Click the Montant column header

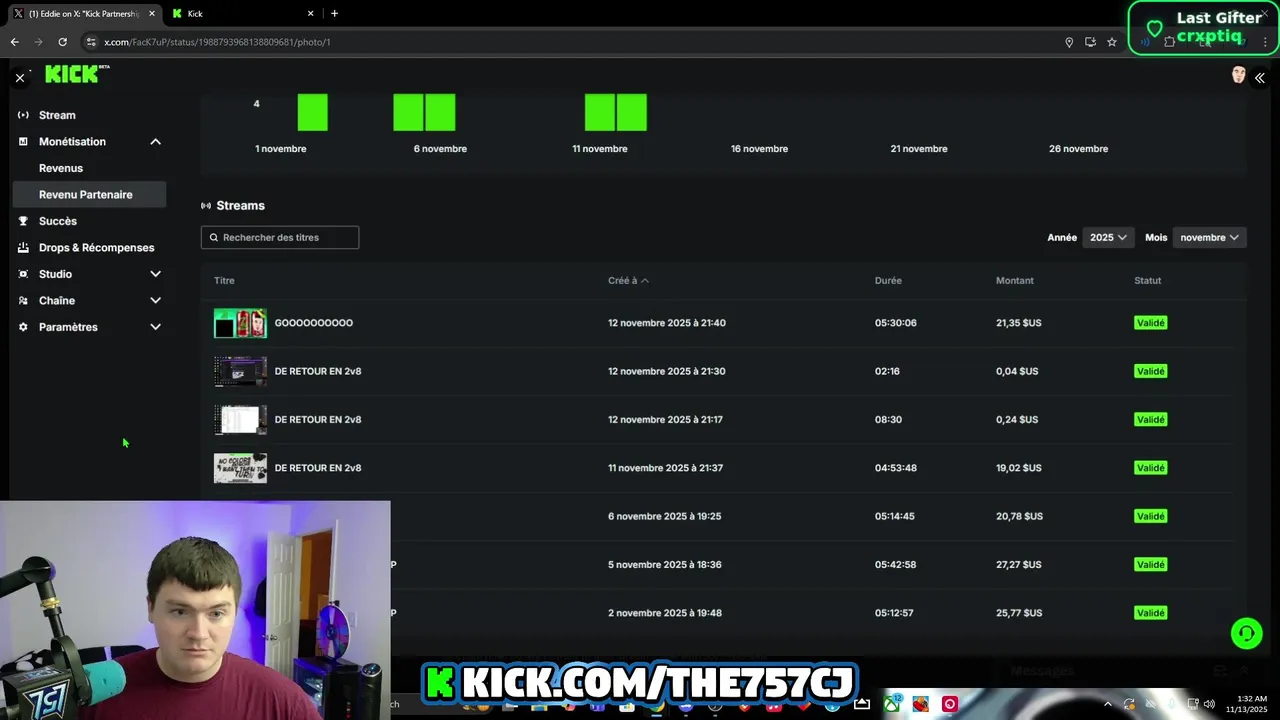[x=1015, y=280]
